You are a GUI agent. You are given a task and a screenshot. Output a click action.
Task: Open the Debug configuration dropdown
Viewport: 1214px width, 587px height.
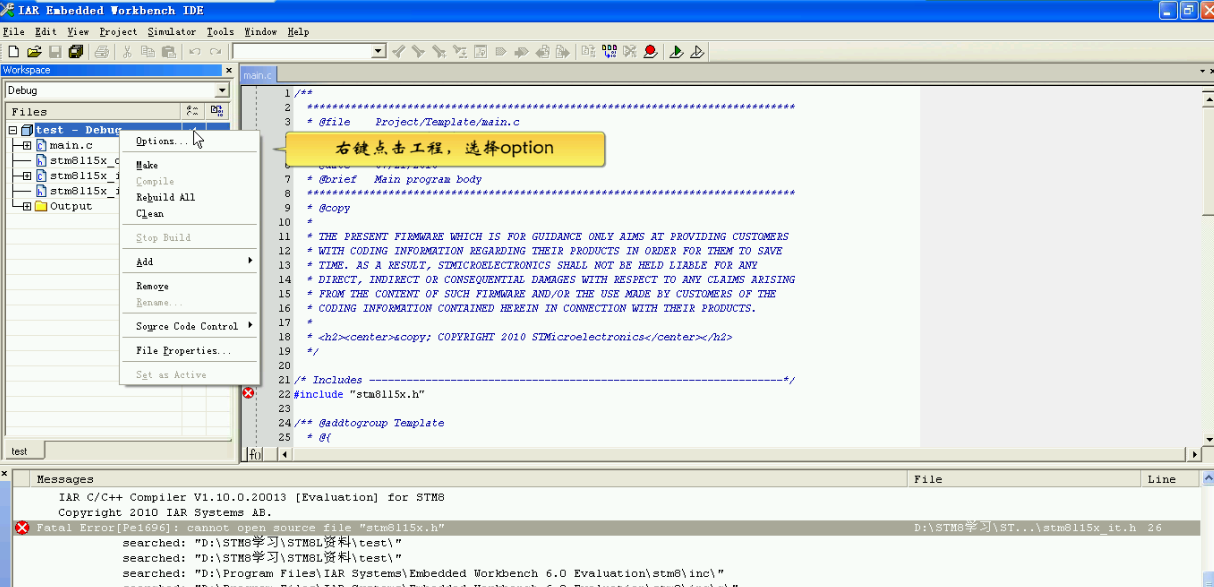click(x=222, y=90)
